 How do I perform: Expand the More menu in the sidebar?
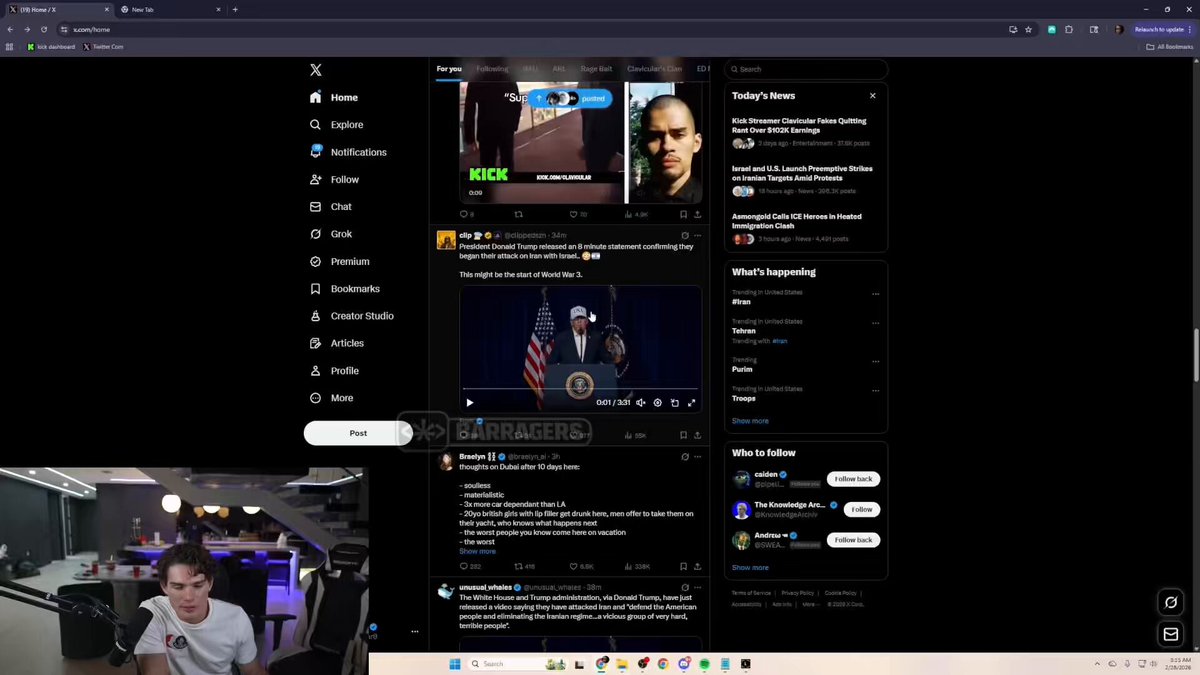(331, 398)
